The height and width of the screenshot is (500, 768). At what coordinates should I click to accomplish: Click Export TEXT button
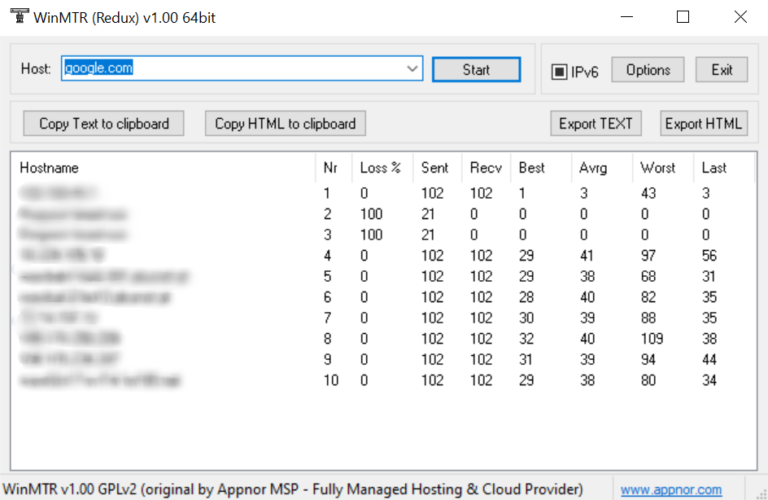595,124
